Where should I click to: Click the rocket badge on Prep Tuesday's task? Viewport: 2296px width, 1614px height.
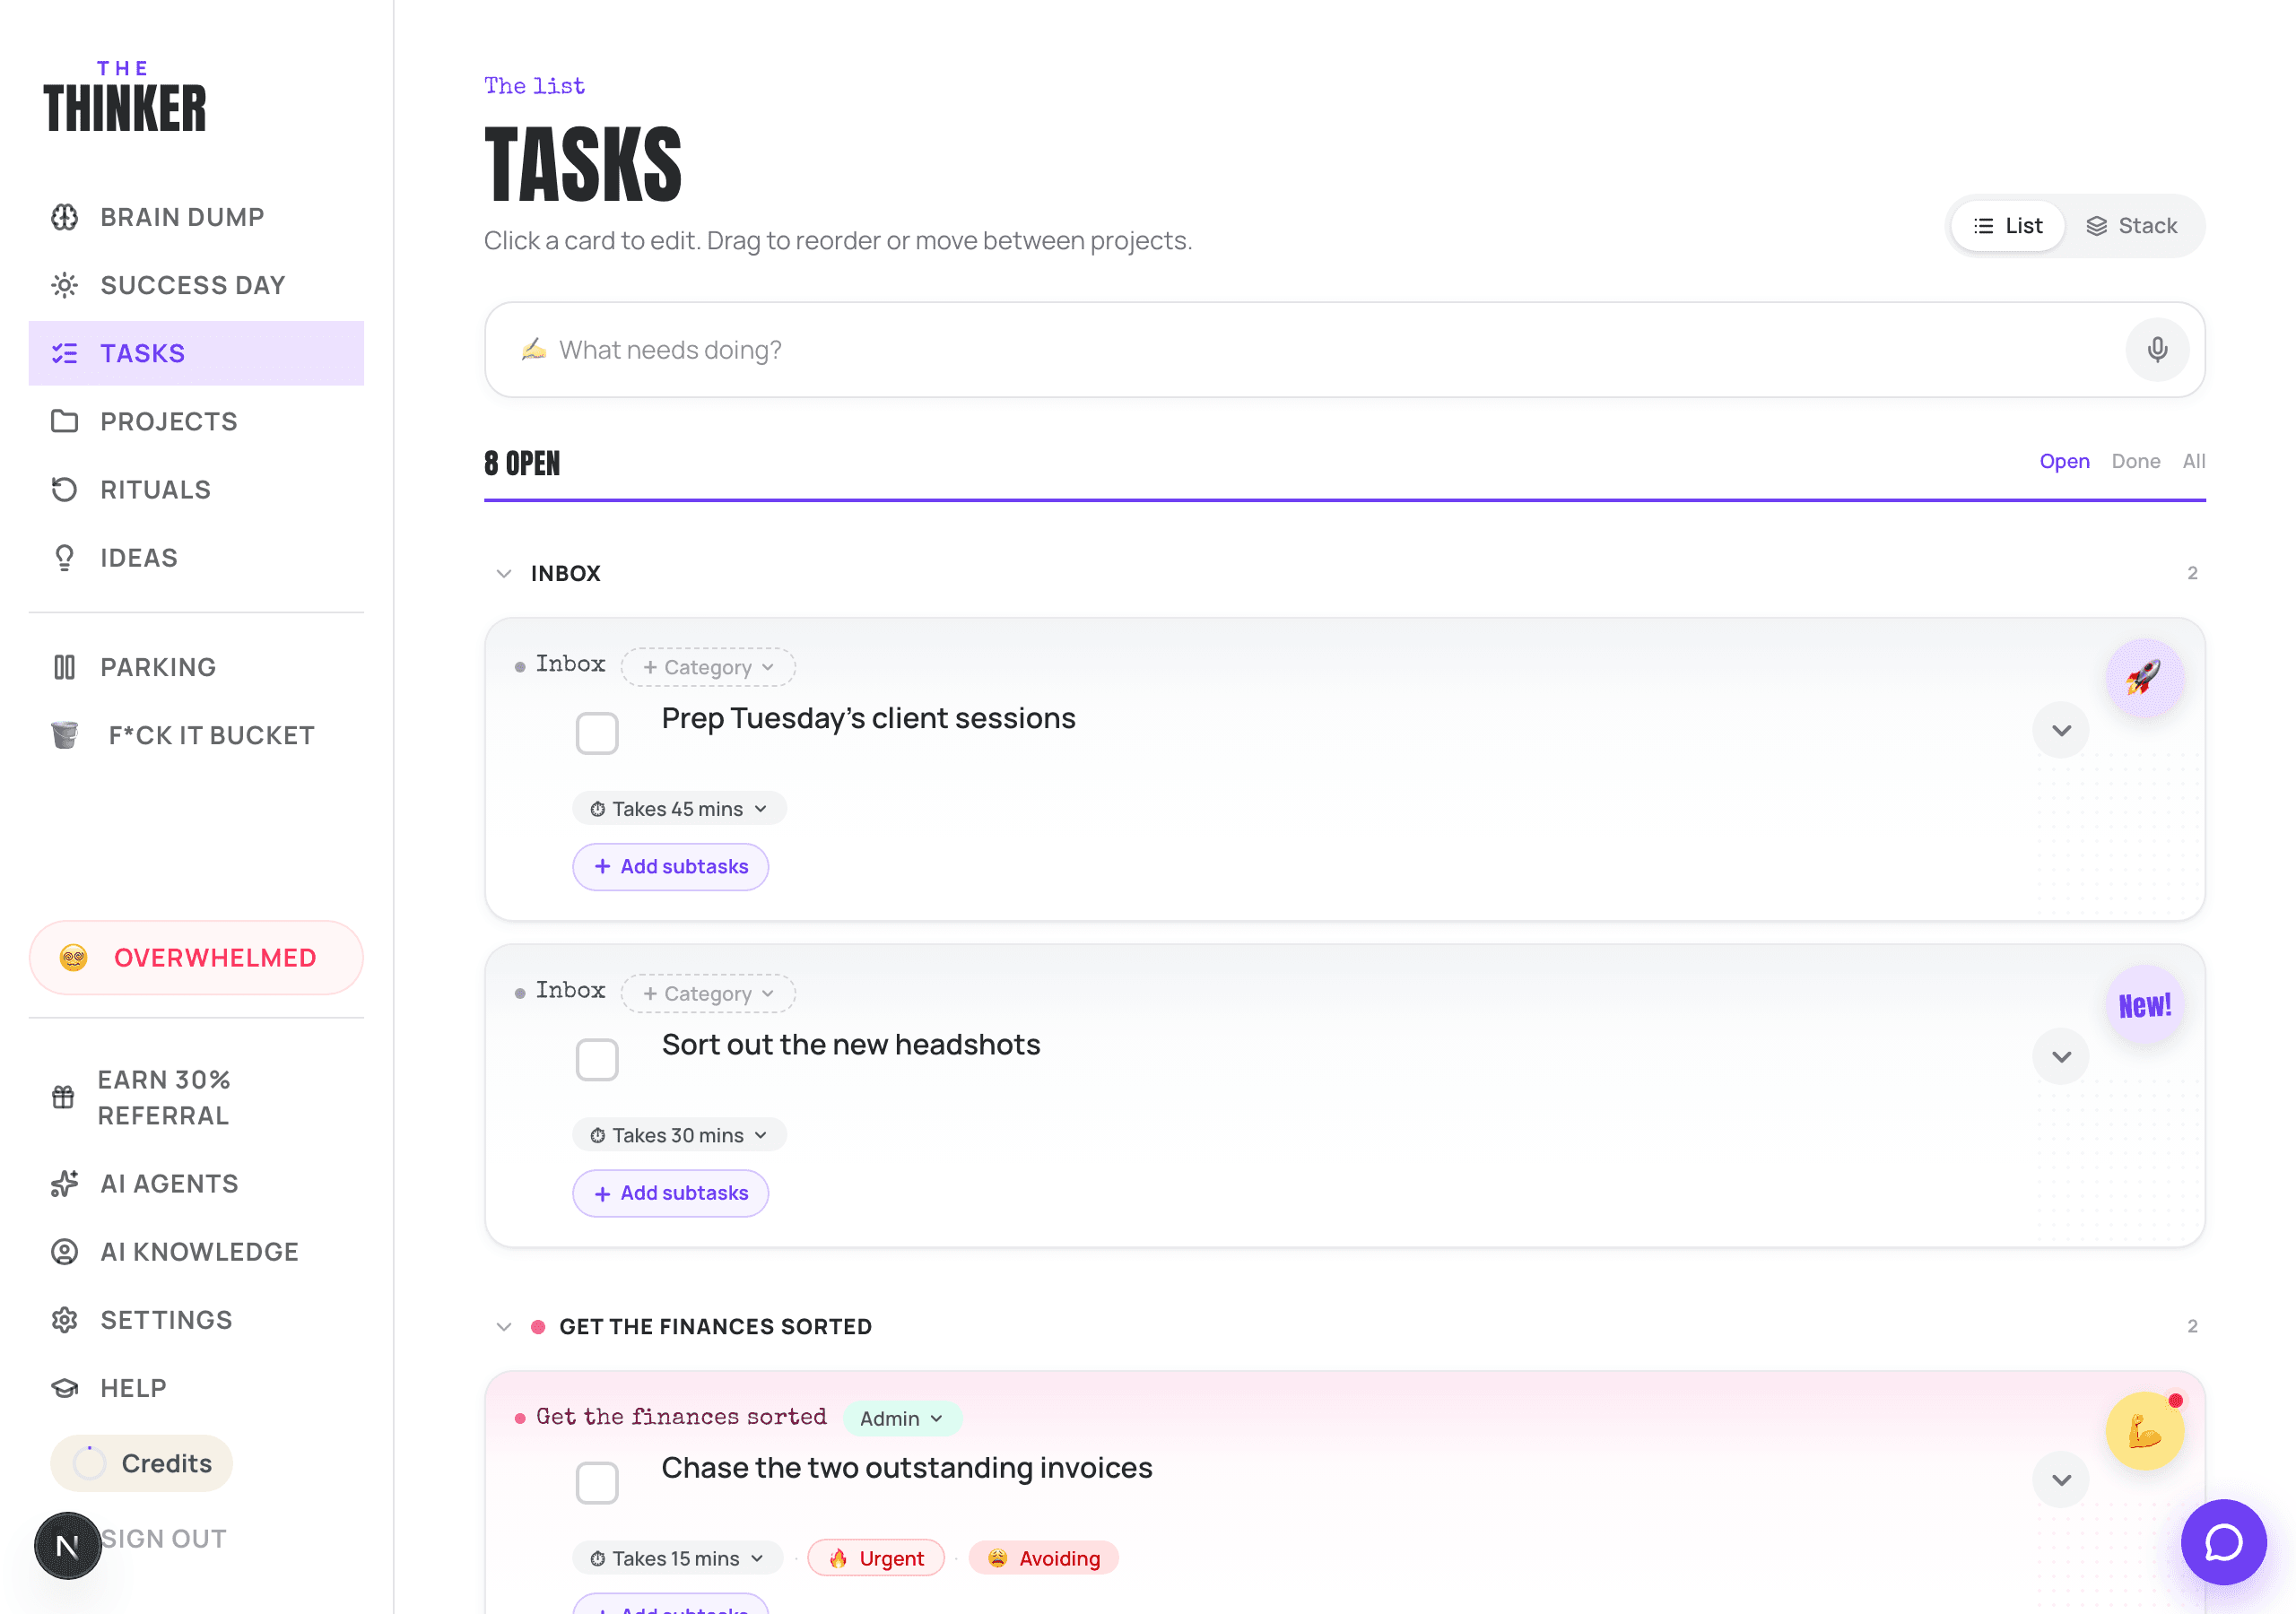[x=2144, y=677]
